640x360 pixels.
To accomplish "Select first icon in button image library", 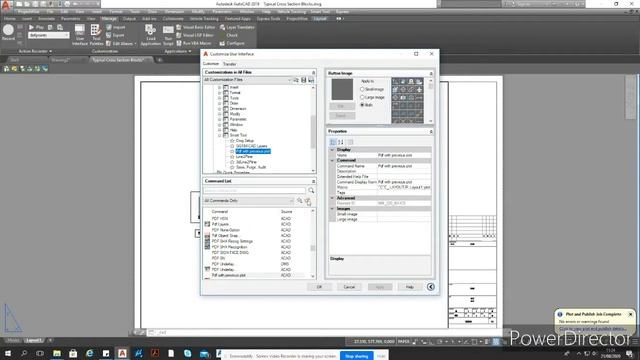I will tap(395, 82).
